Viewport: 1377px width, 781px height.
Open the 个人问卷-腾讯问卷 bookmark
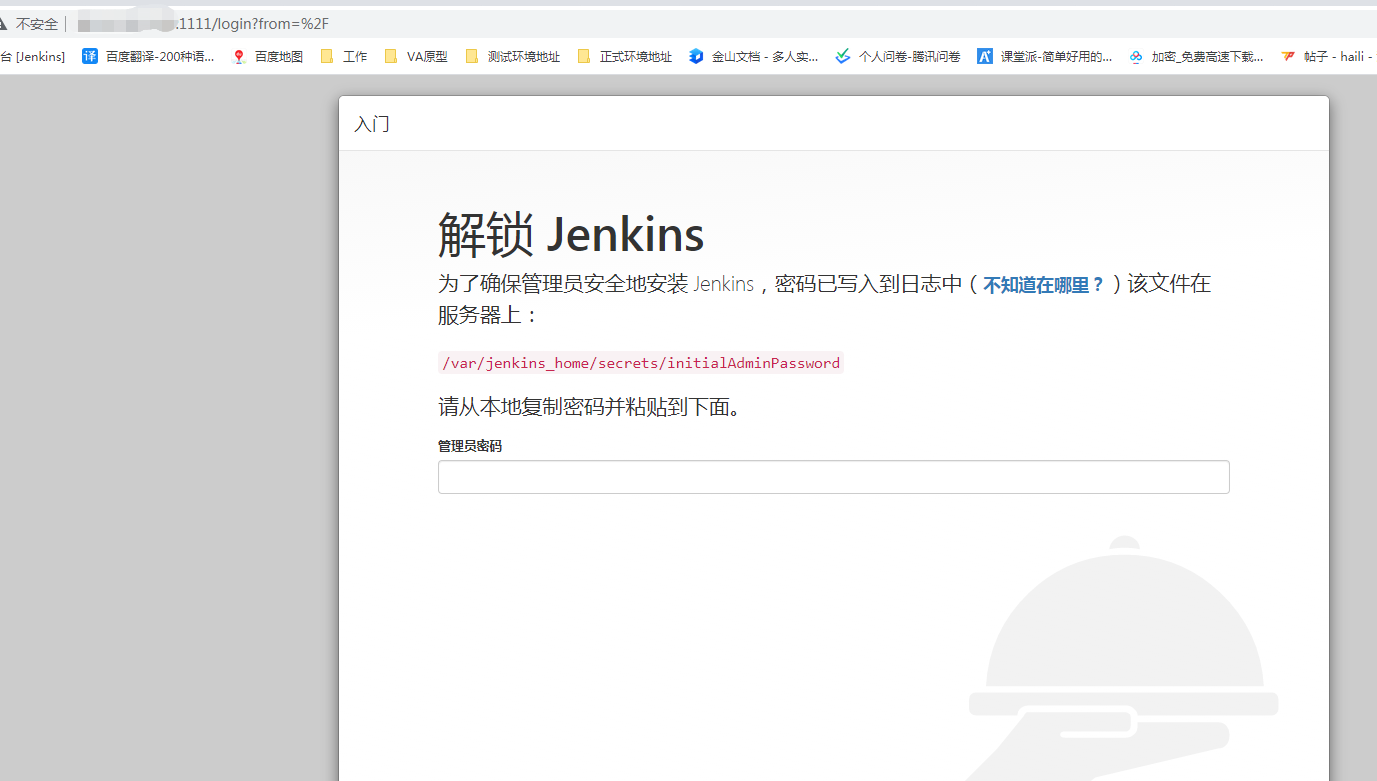coord(898,57)
